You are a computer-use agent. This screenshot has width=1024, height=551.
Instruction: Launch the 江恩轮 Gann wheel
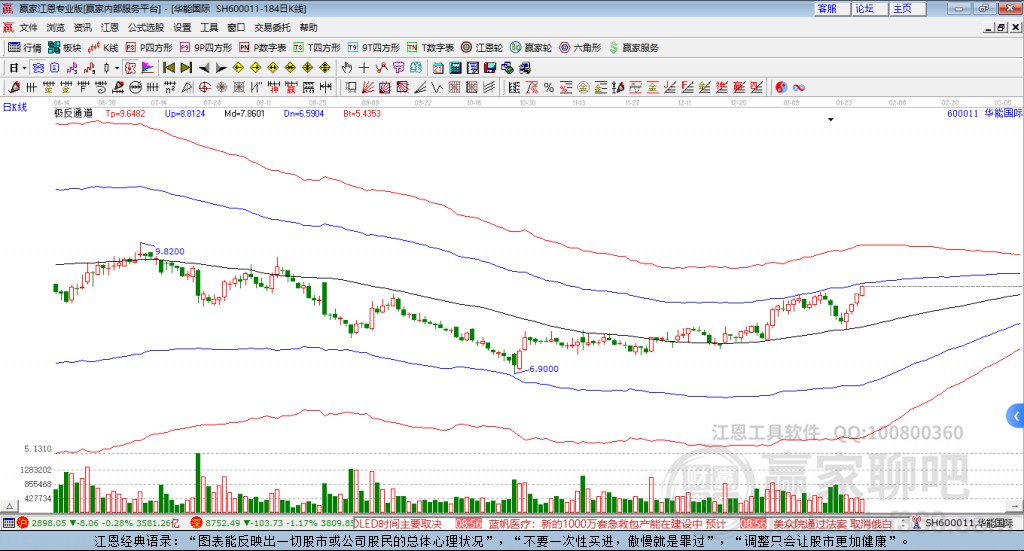(x=482, y=48)
